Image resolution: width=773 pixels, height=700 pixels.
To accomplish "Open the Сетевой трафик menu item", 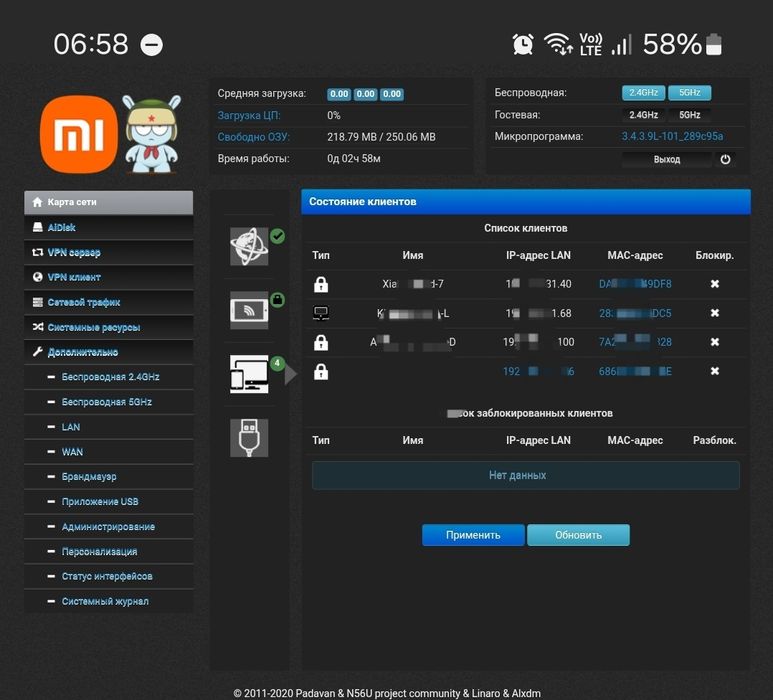I will [x=108, y=302].
